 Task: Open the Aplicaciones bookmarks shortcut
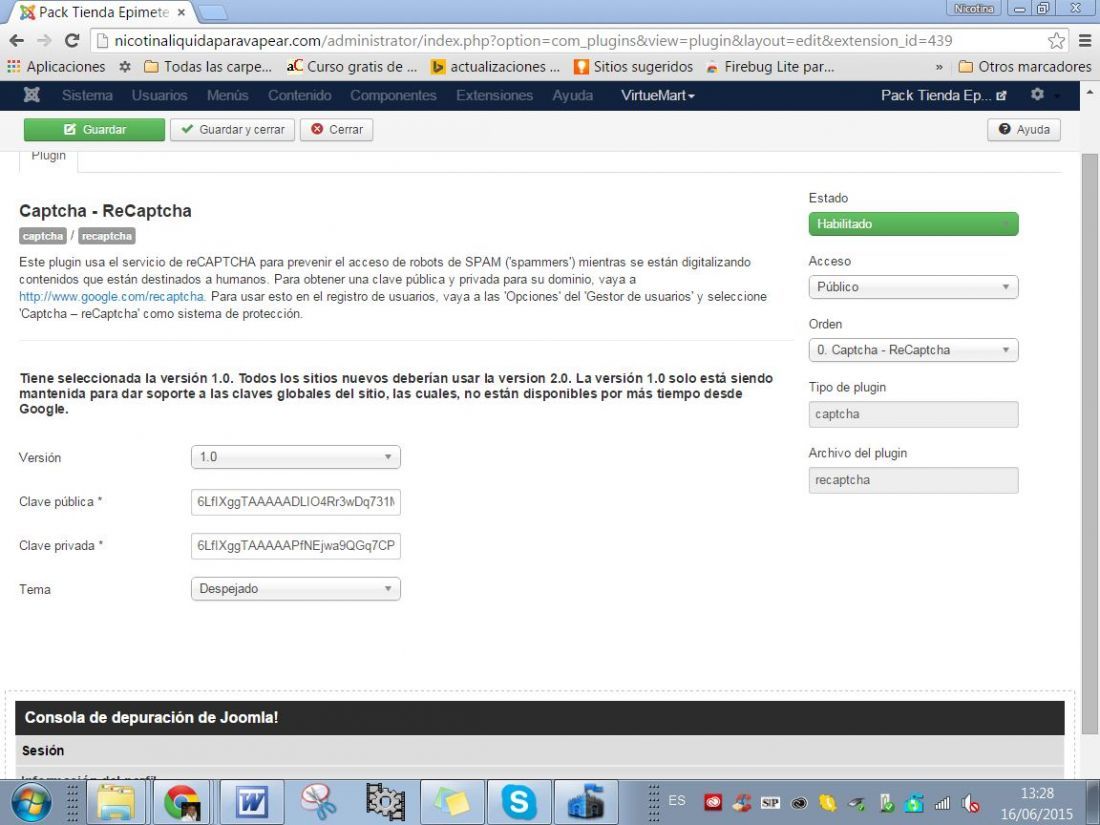(56, 67)
